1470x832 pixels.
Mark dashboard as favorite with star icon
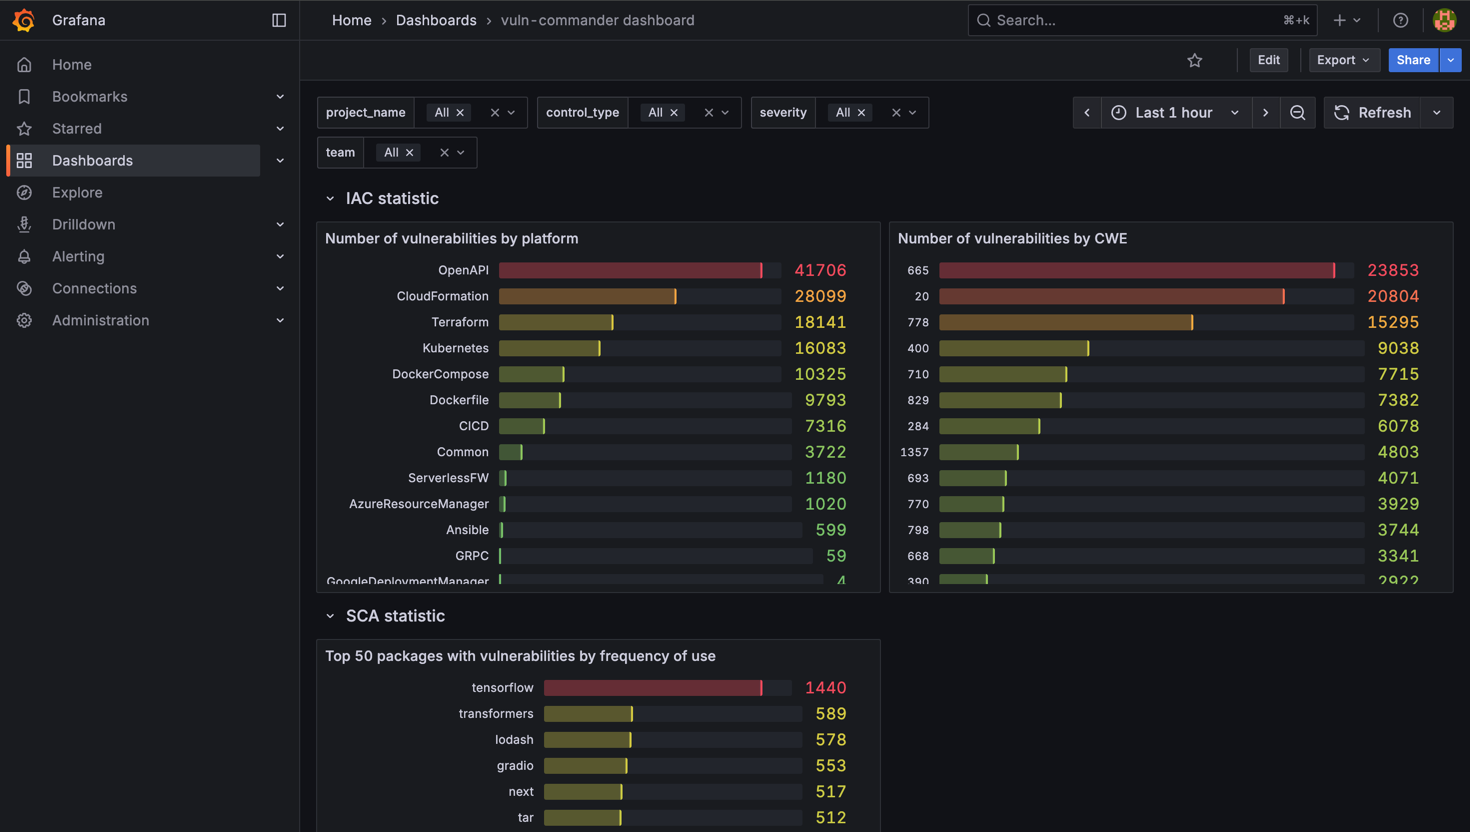(1195, 60)
